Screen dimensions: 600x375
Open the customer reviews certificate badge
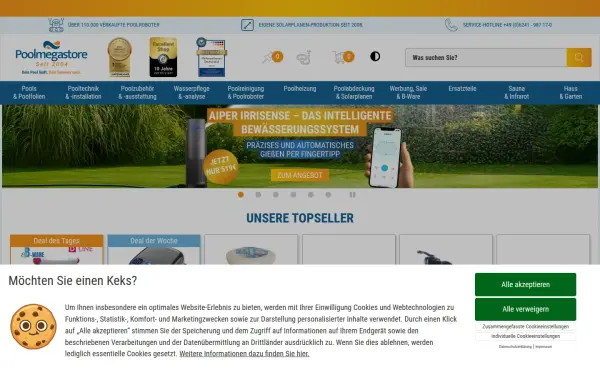pyautogui.click(x=212, y=57)
